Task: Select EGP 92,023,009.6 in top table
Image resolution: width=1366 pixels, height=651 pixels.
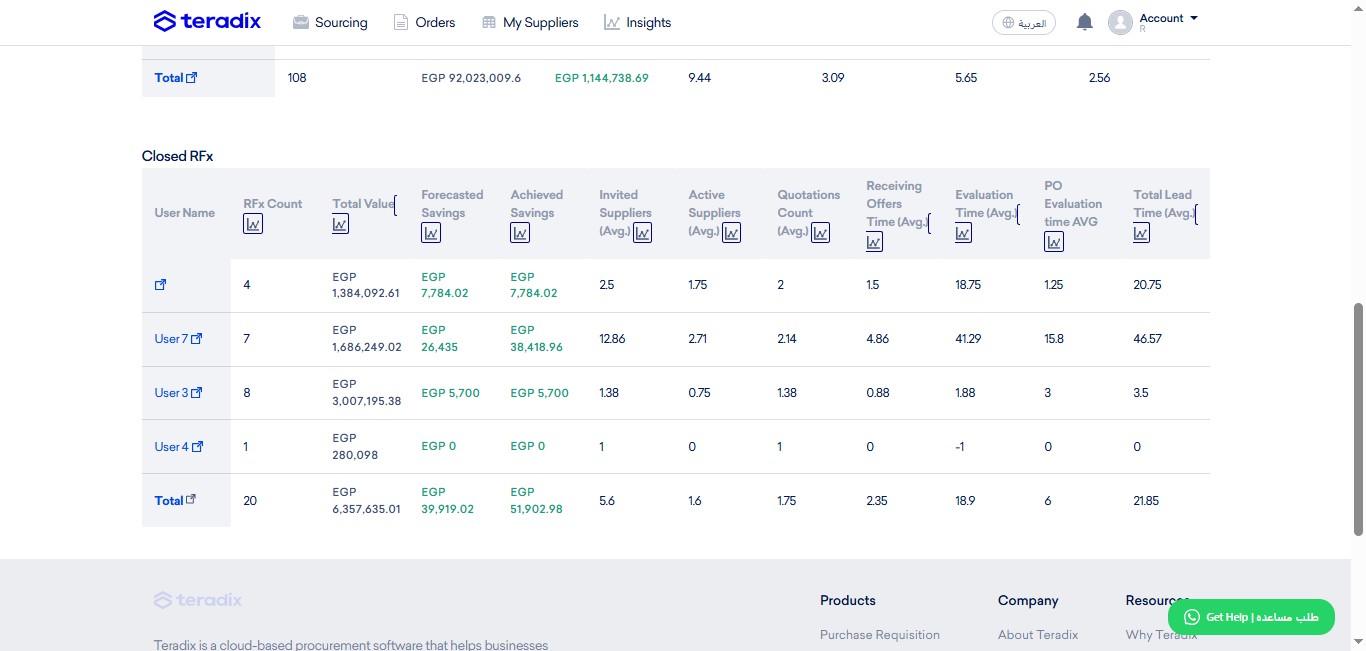Action: 471,78
